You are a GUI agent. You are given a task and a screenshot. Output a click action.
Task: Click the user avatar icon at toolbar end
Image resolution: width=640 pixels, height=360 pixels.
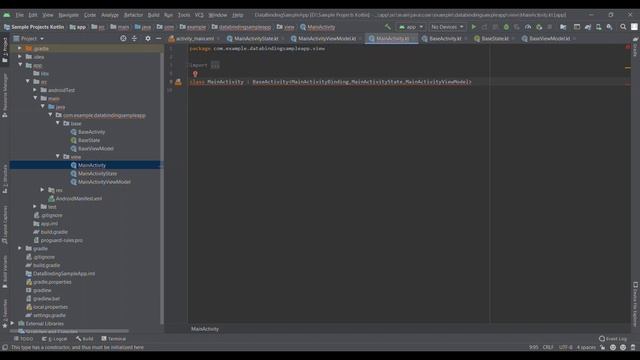coord(634,27)
